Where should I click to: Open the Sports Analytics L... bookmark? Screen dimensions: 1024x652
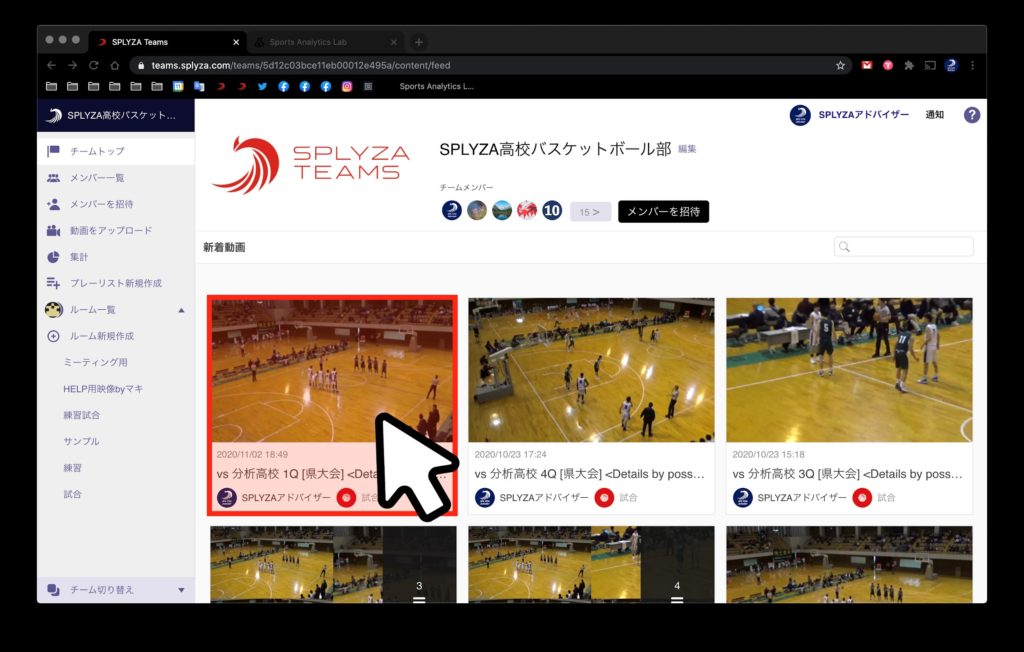click(x=436, y=86)
